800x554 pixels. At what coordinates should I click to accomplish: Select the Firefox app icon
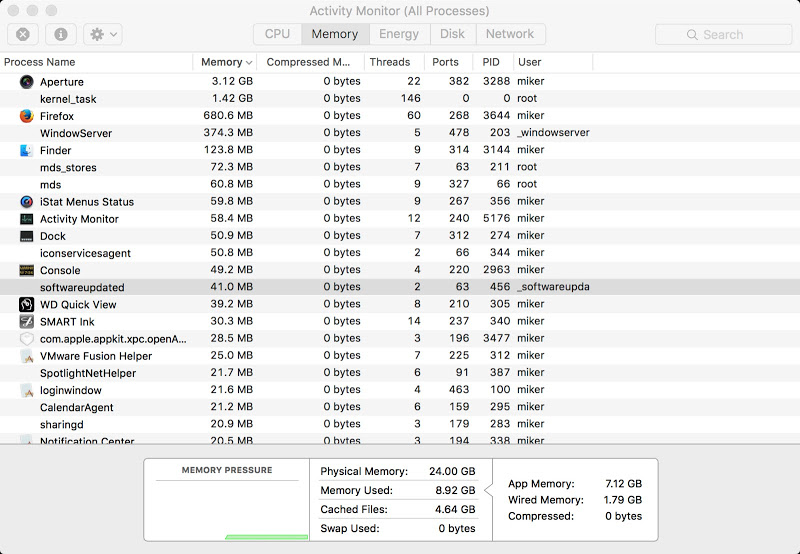27,116
